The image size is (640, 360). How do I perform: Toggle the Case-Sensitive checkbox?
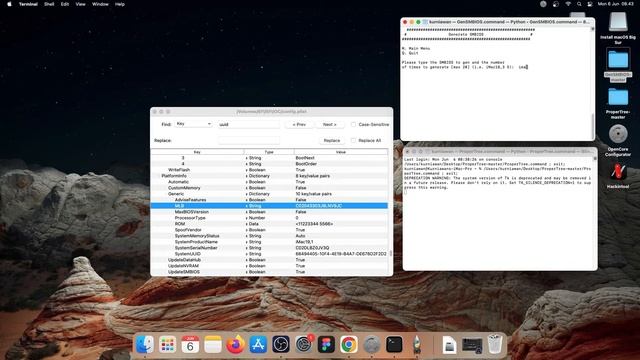353,124
